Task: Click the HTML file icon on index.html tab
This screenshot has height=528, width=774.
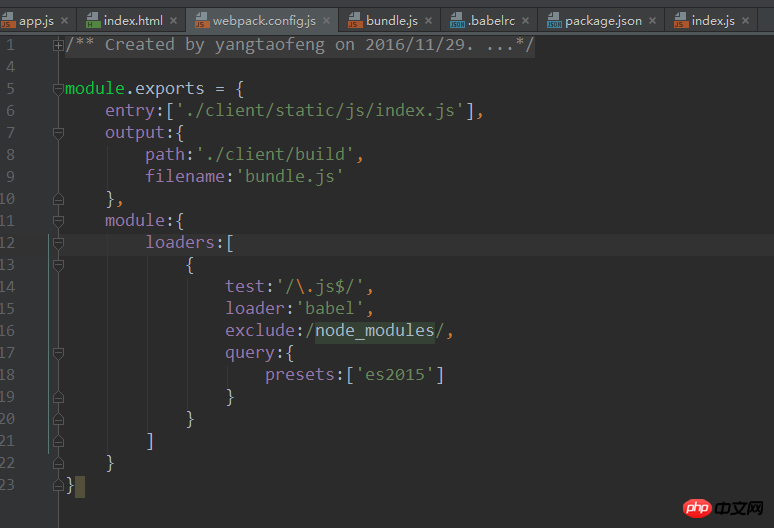Action: [93, 20]
